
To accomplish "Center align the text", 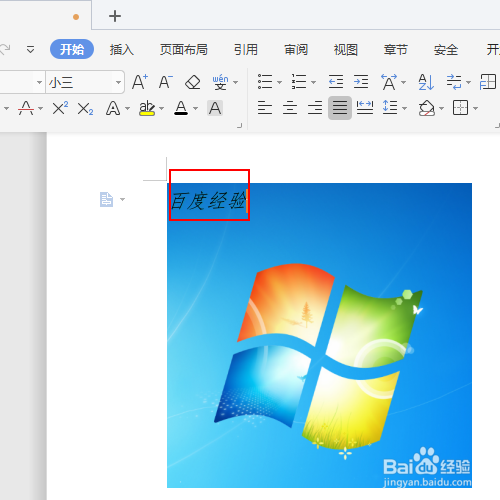I will click(290, 108).
